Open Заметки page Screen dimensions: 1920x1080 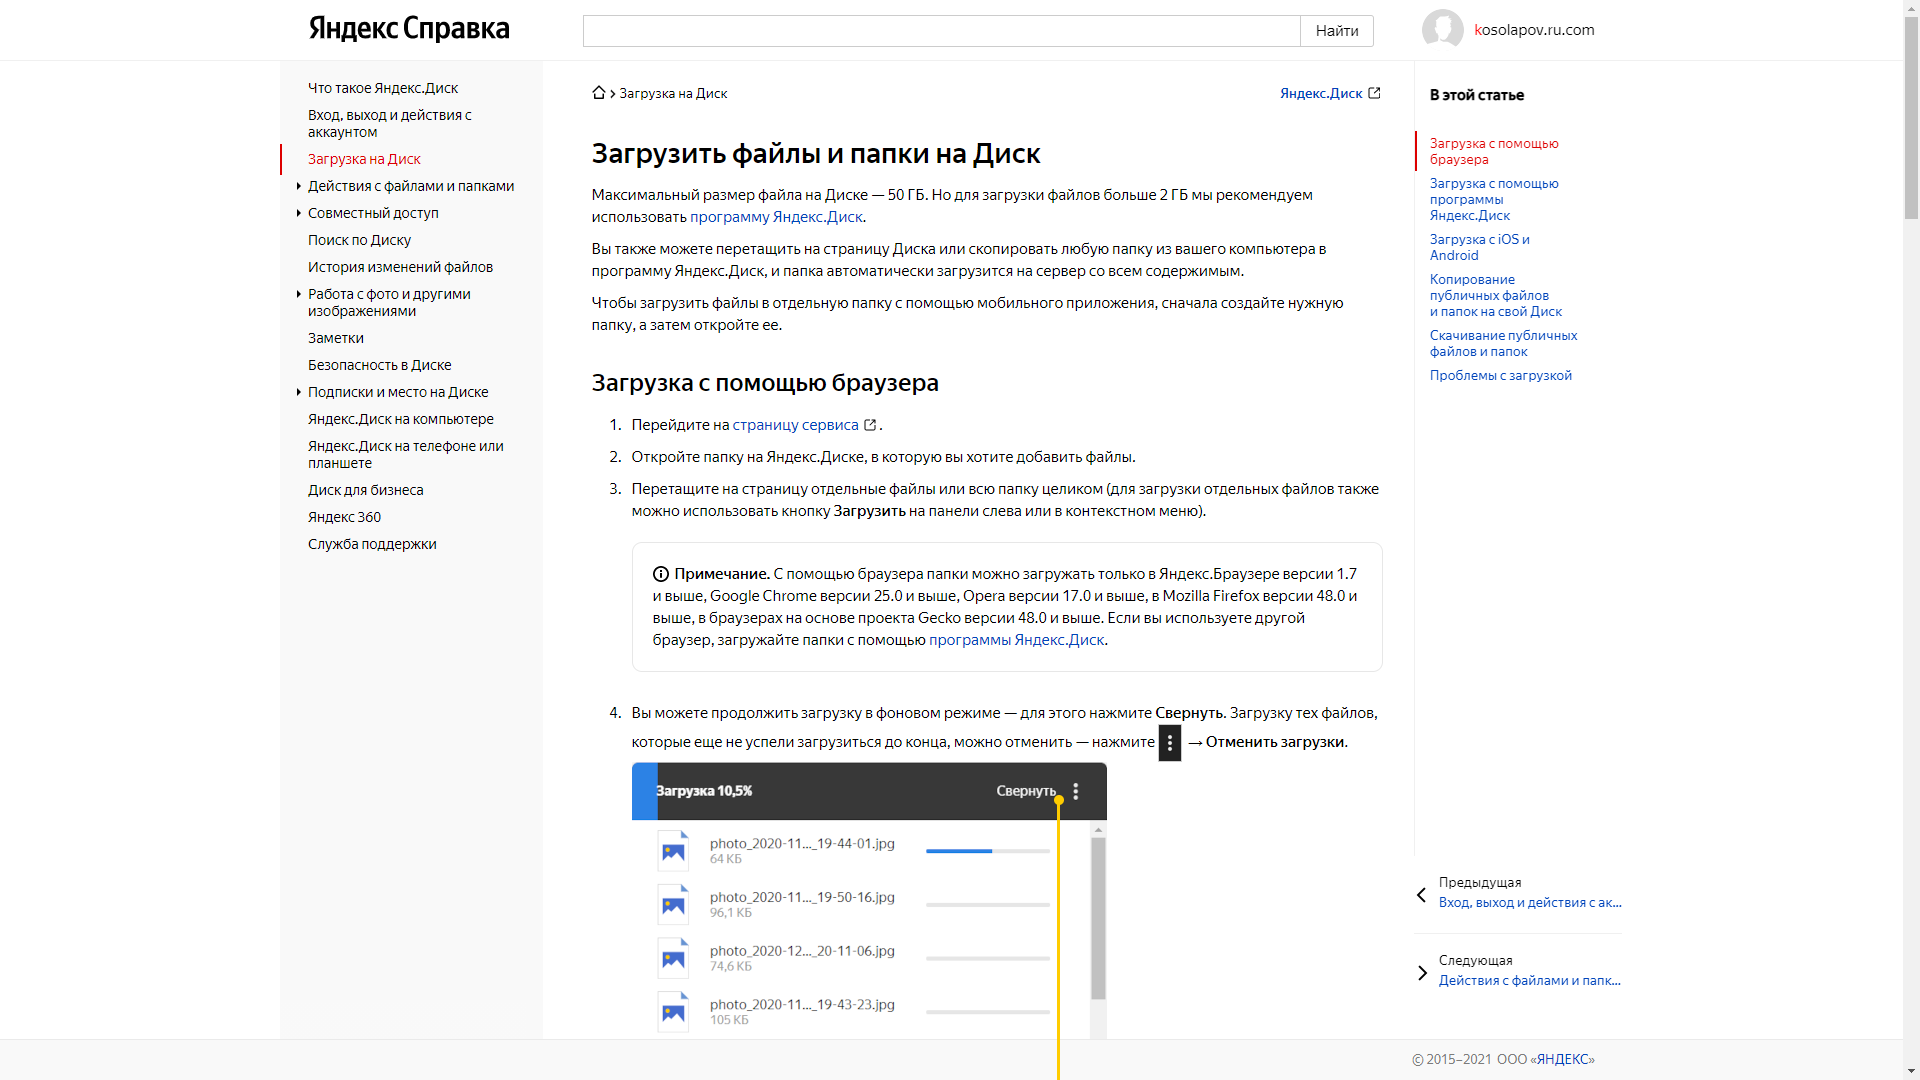(336, 338)
